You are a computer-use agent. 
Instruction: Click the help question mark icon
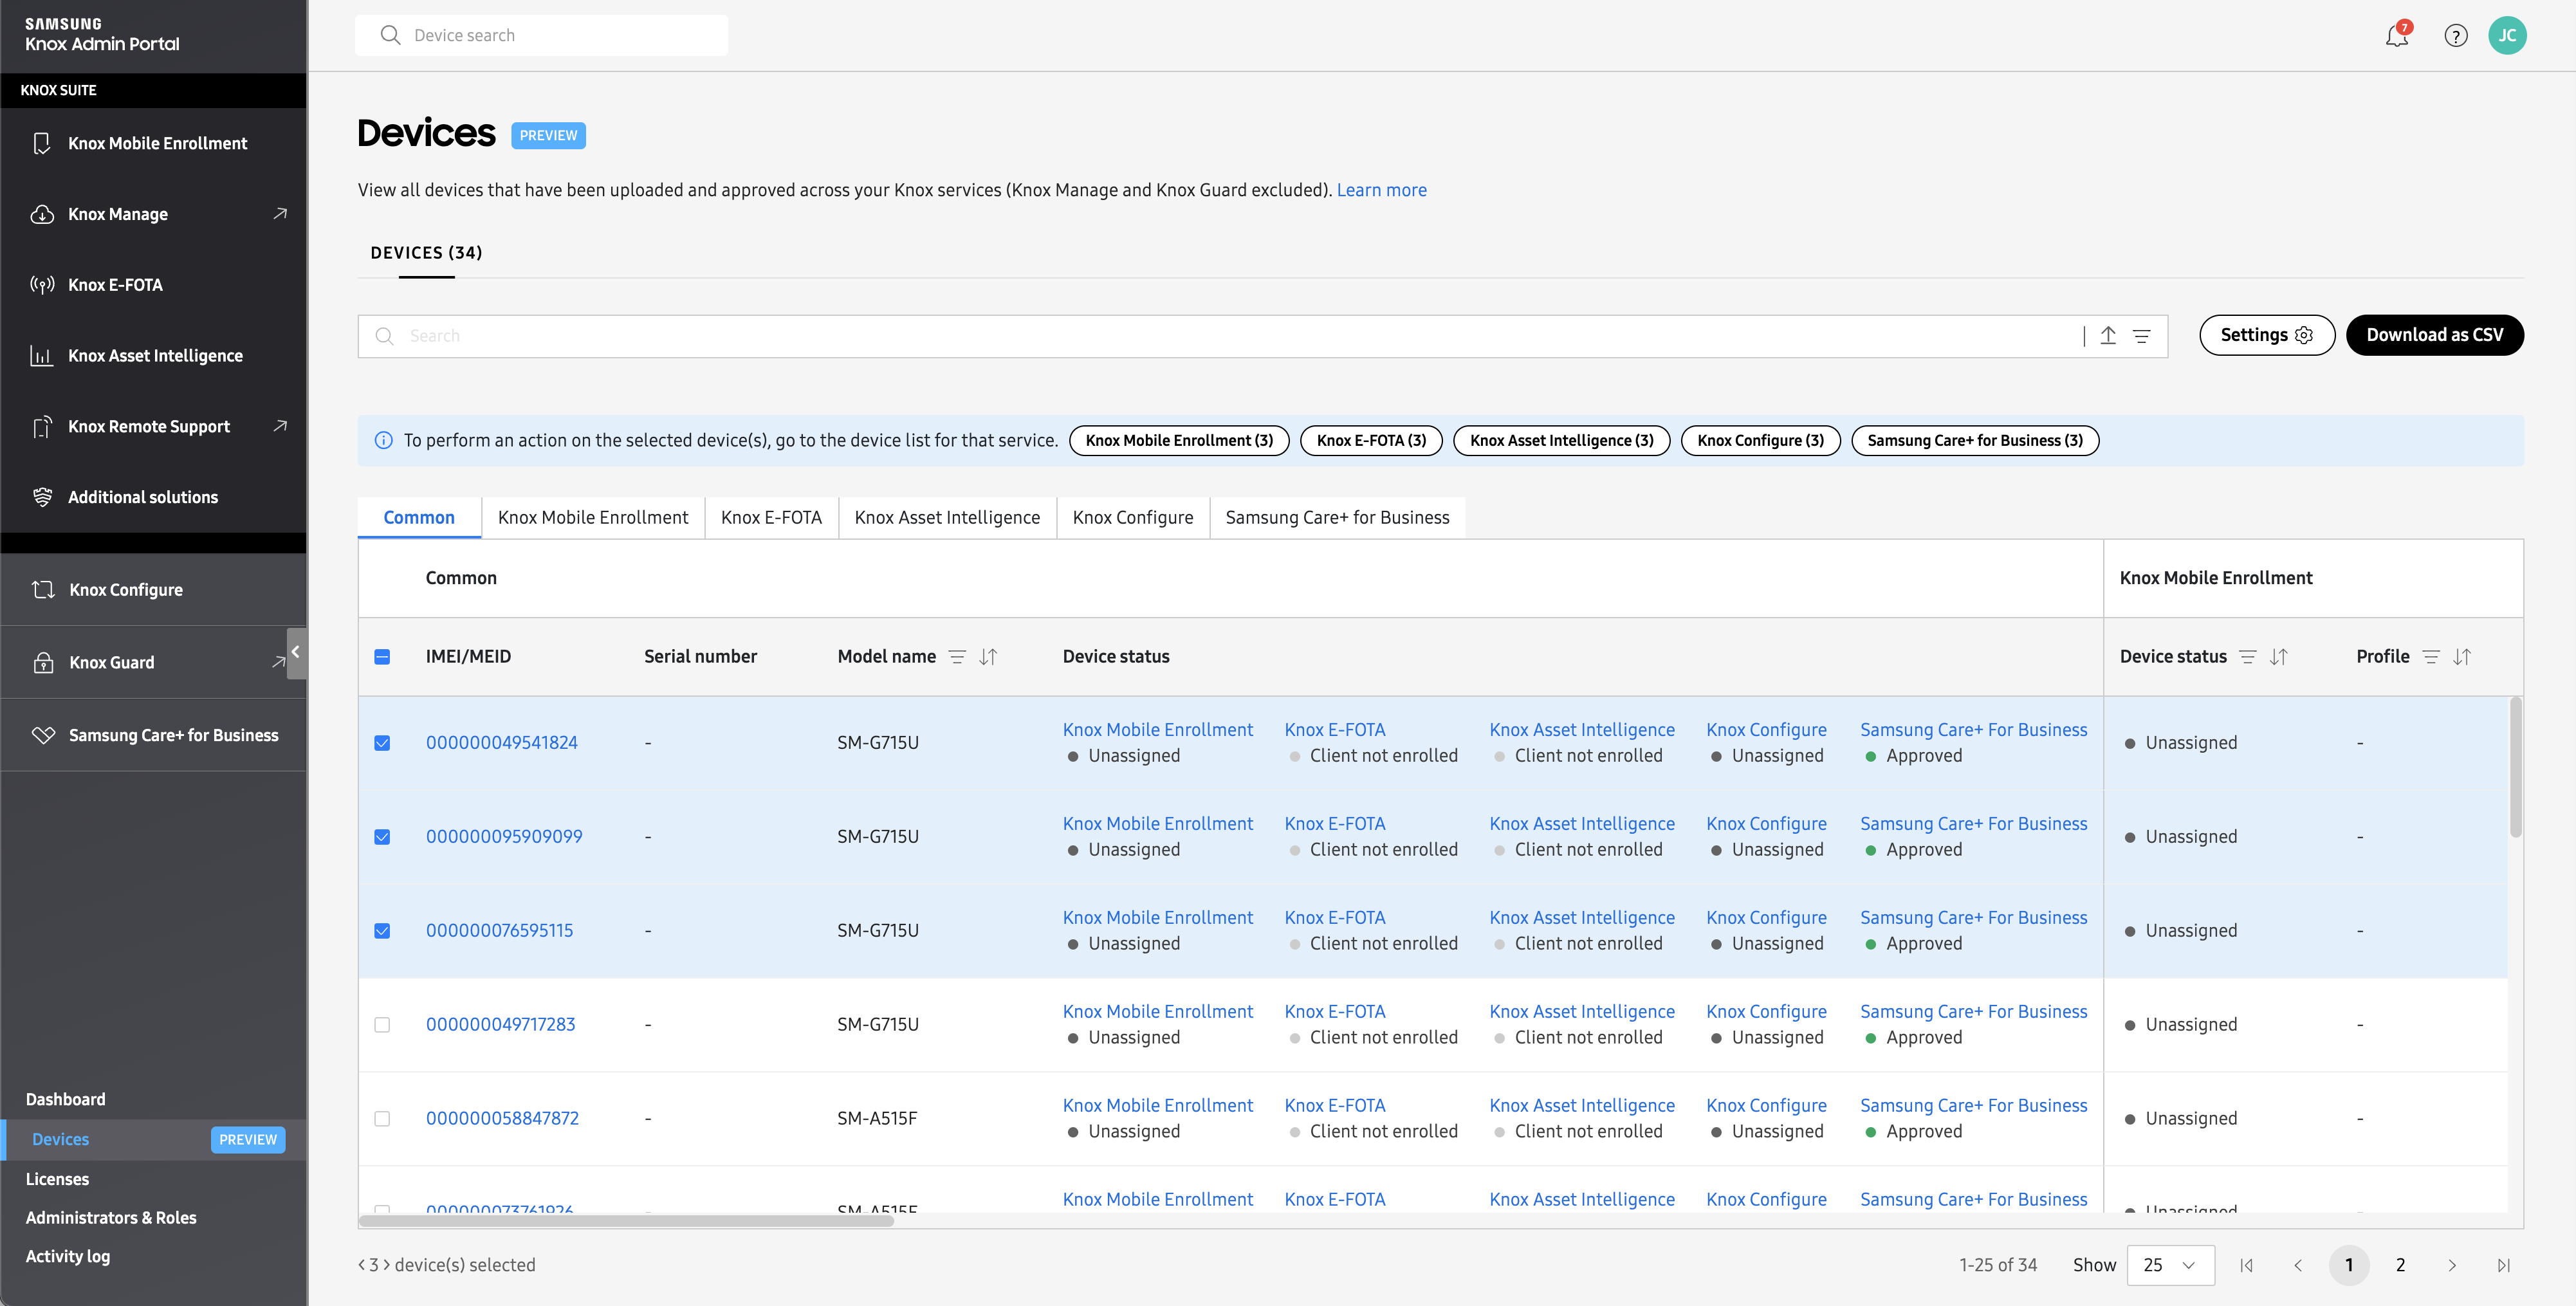click(x=2455, y=36)
